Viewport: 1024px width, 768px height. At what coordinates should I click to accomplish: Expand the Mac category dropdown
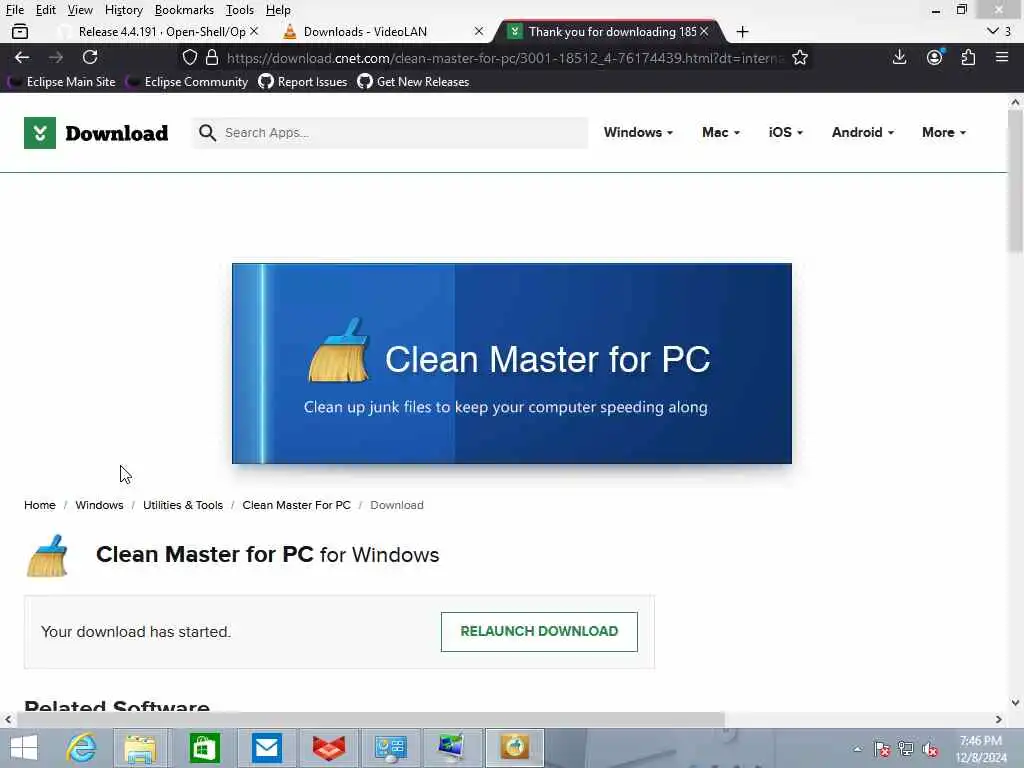click(x=721, y=133)
